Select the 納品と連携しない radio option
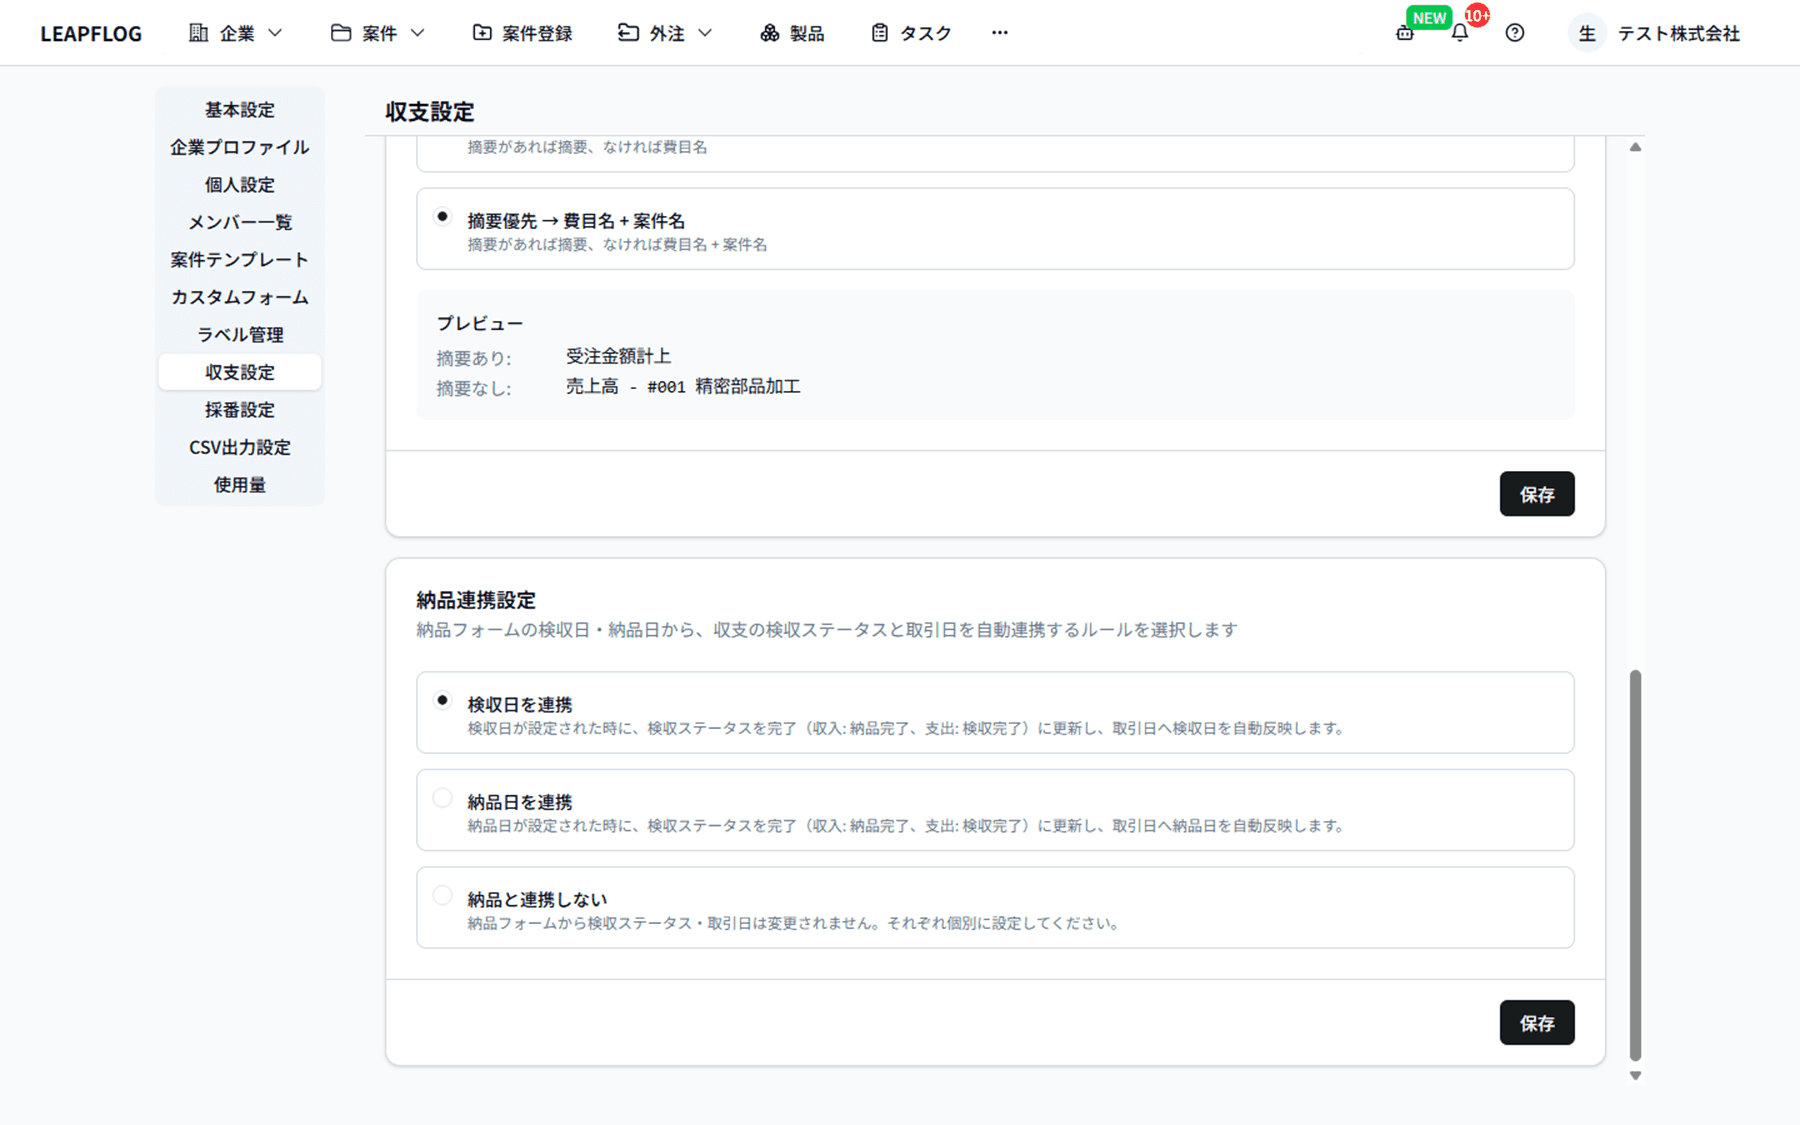 [442, 896]
